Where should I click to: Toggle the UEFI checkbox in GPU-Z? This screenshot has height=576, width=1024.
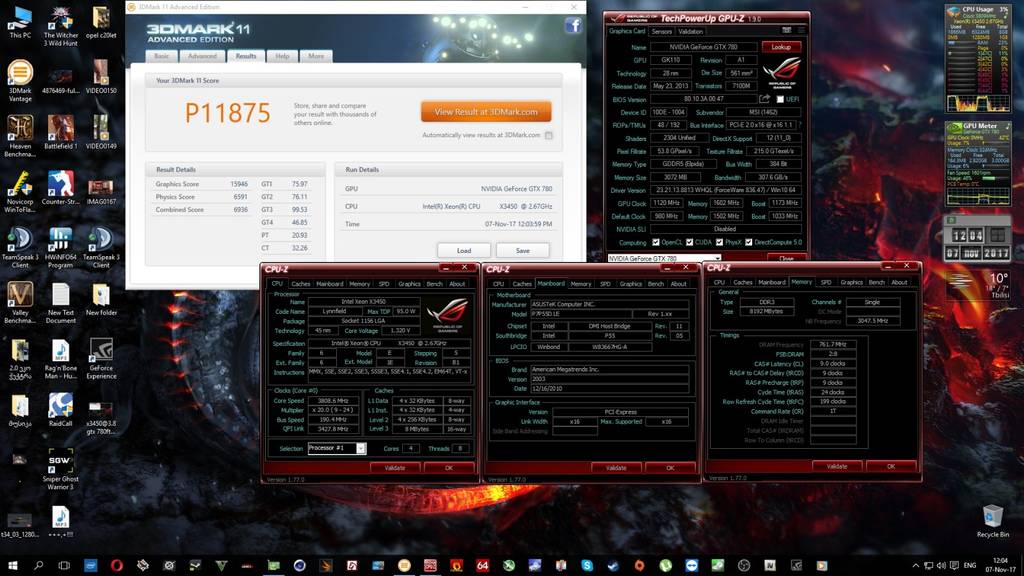point(780,99)
